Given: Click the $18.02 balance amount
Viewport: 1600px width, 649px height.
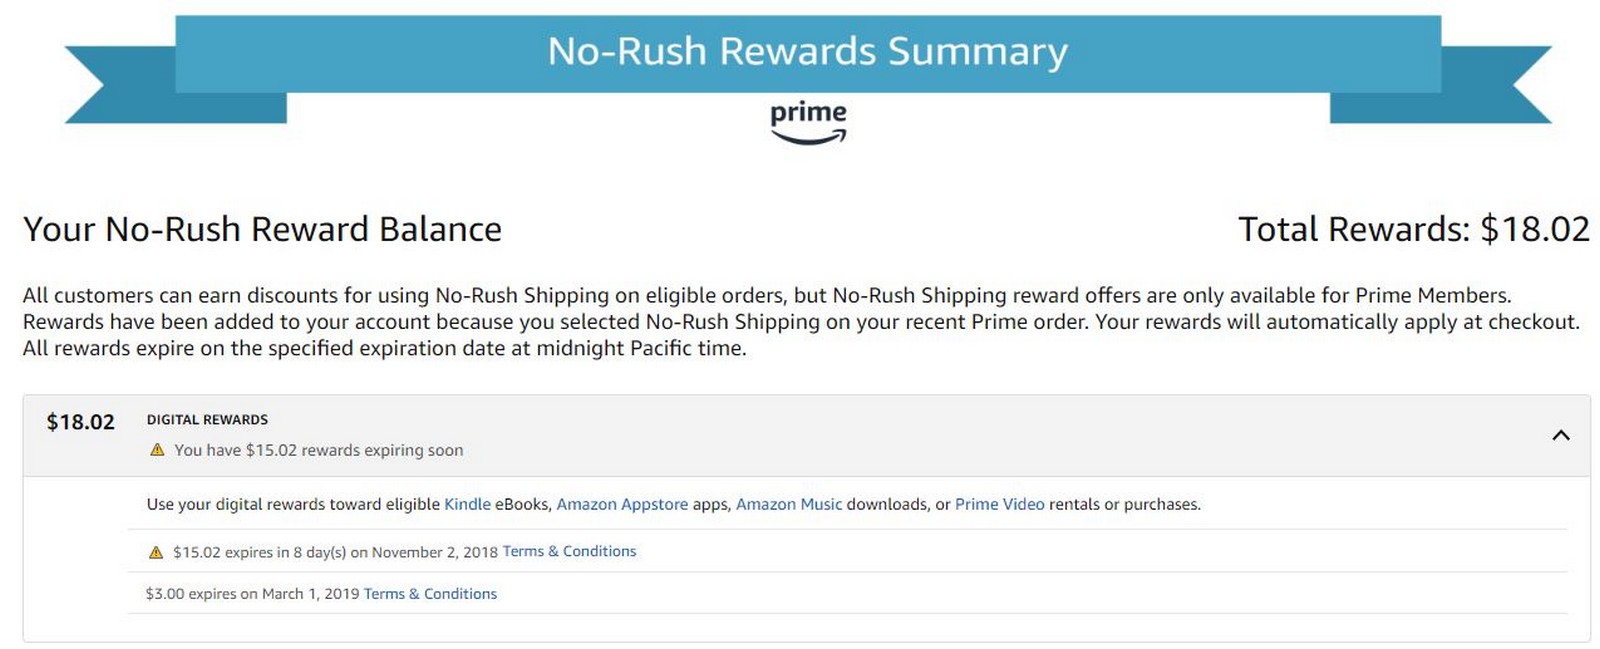Looking at the screenshot, I should click(79, 422).
